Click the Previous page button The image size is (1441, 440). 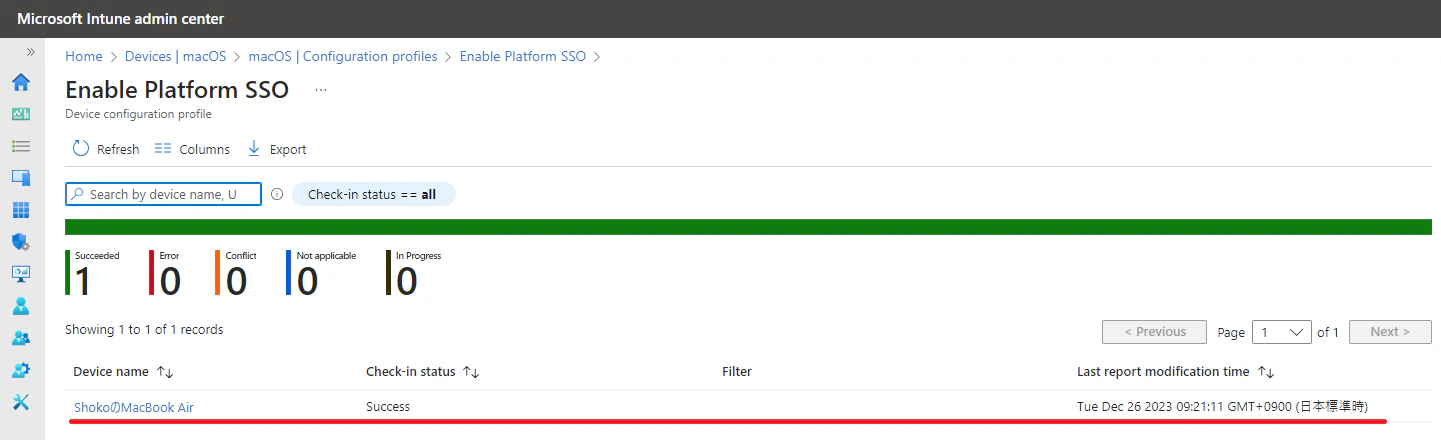(1154, 332)
